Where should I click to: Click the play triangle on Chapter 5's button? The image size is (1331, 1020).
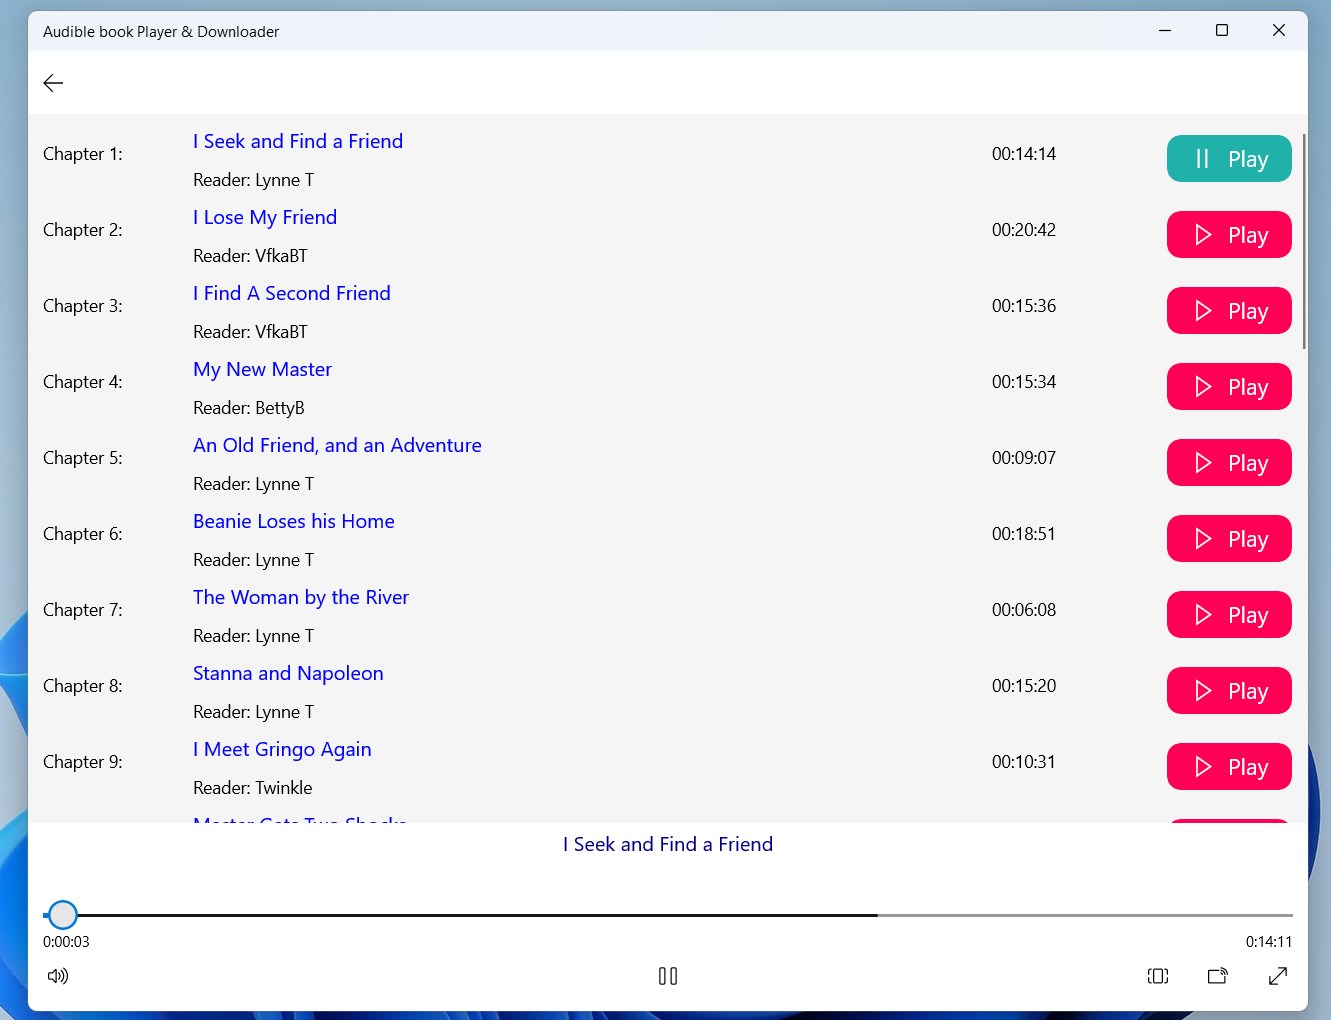pyautogui.click(x=1204, y=462)
